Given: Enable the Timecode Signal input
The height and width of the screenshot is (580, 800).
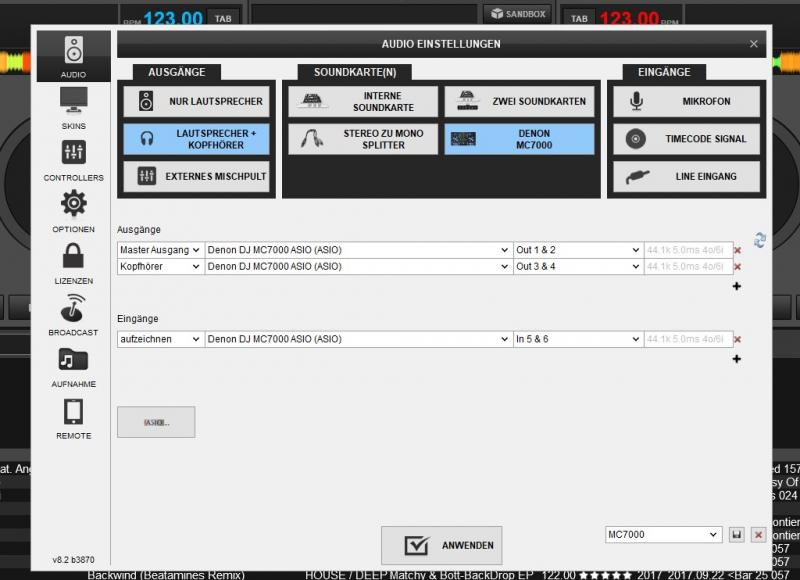Looking at the screenshot, I should [x=686, y=139].
